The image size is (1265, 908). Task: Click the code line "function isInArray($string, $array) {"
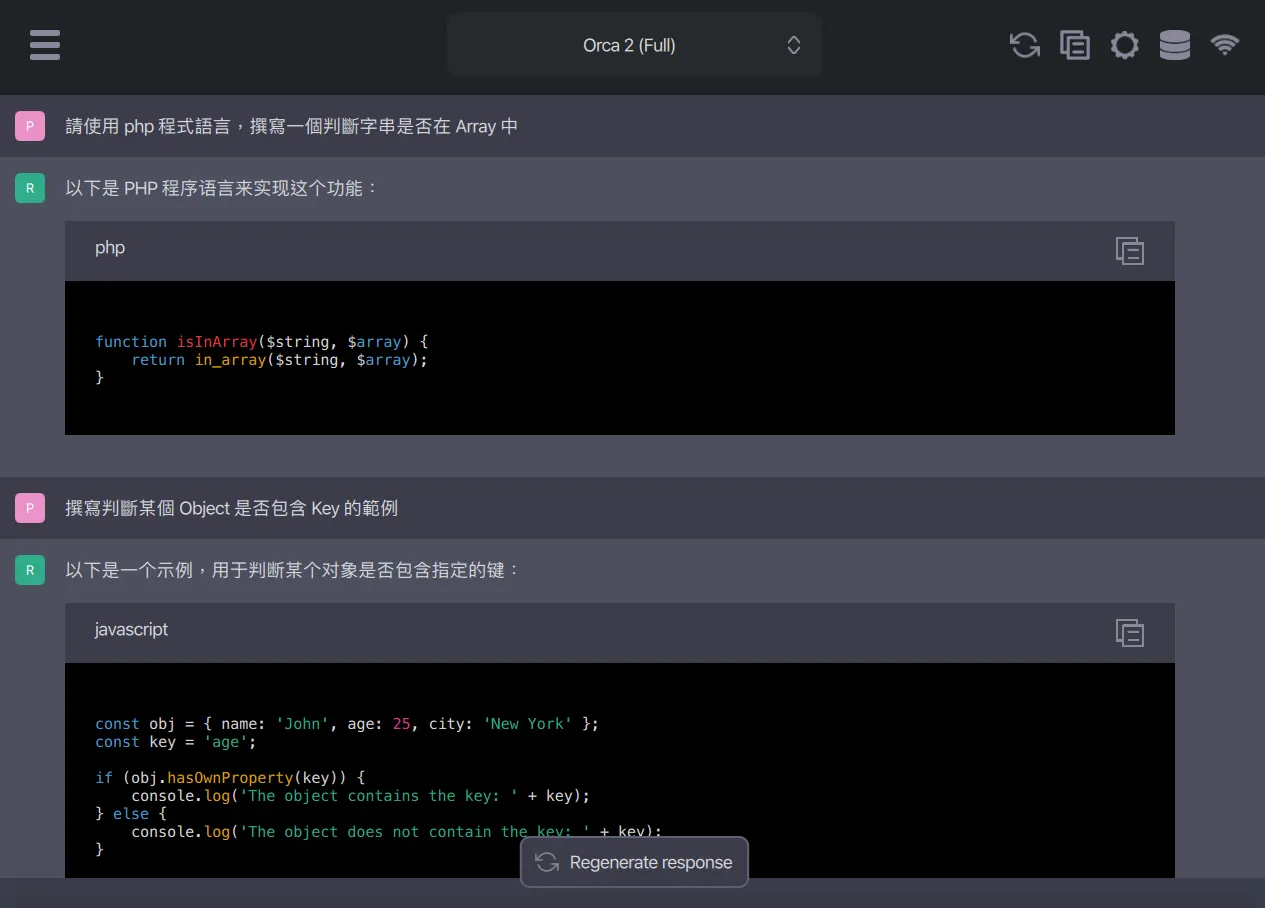tap(262, 342)
